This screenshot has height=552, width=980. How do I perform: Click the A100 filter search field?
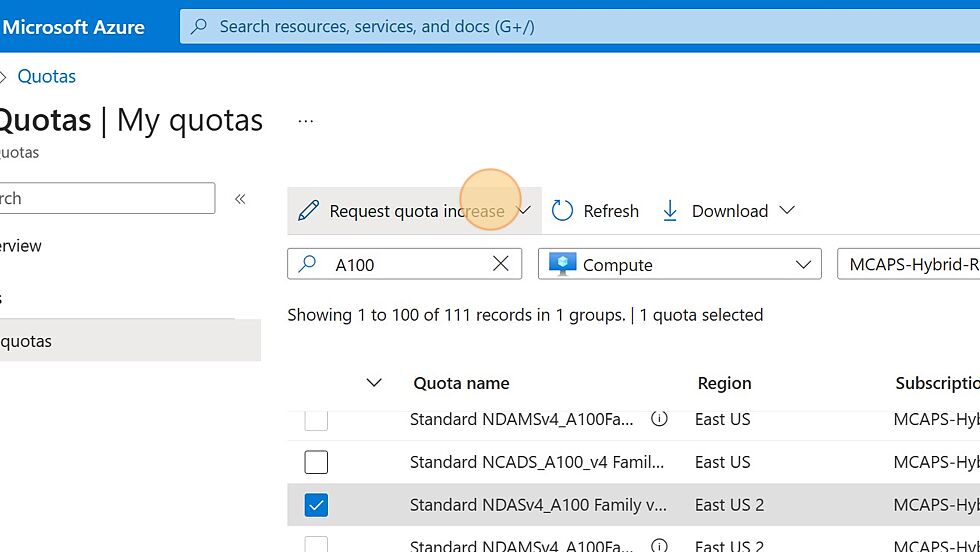pos(404,264)
